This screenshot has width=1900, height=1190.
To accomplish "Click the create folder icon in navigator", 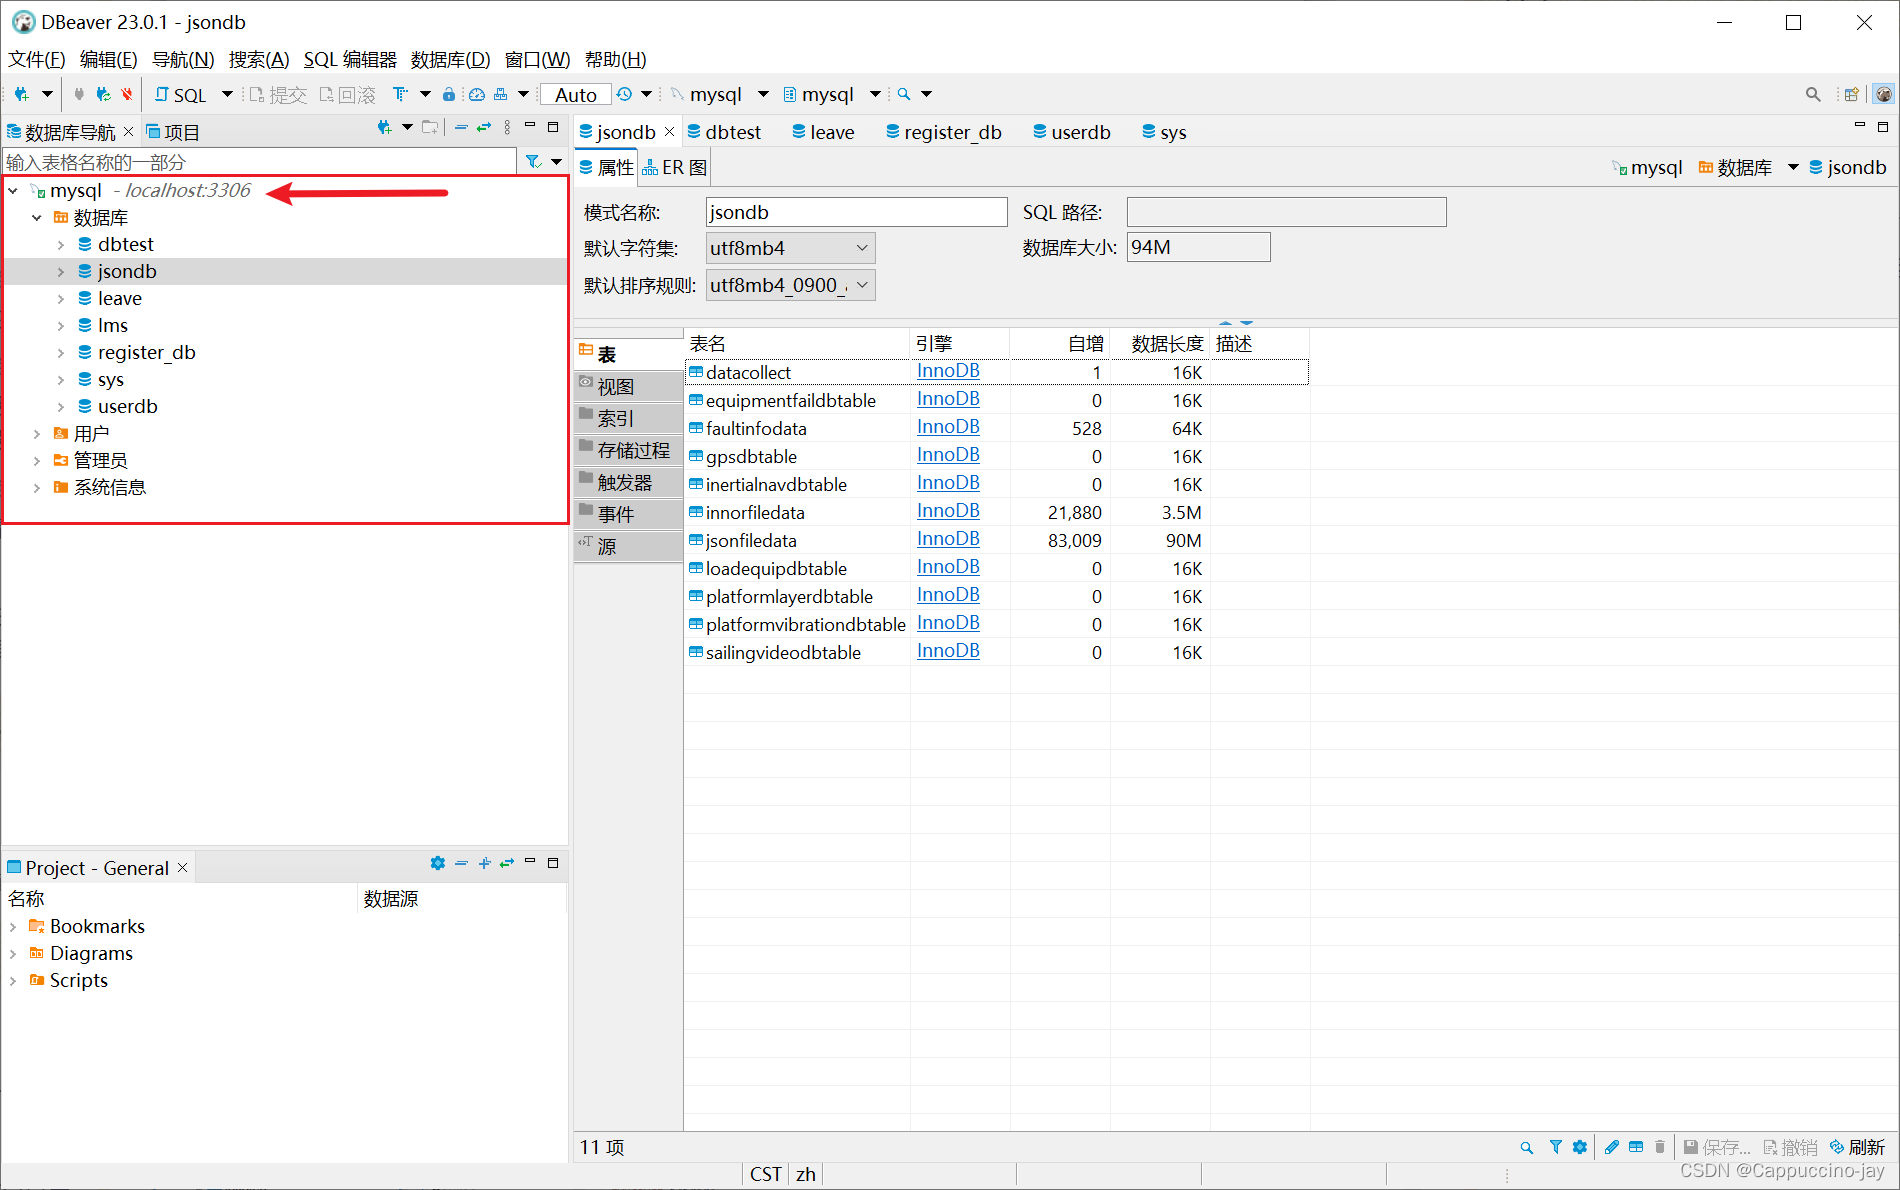I will 430,127.
